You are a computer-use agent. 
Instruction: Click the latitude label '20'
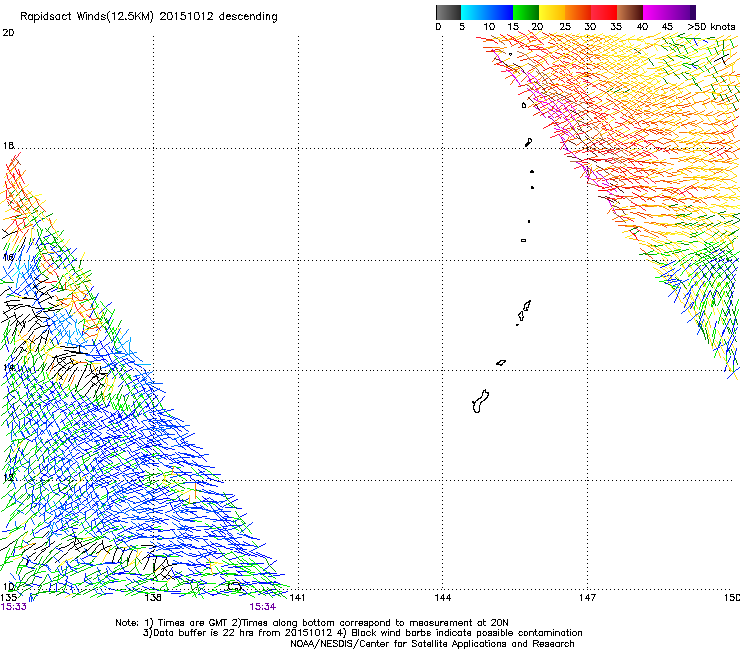[x=8, y=33]
